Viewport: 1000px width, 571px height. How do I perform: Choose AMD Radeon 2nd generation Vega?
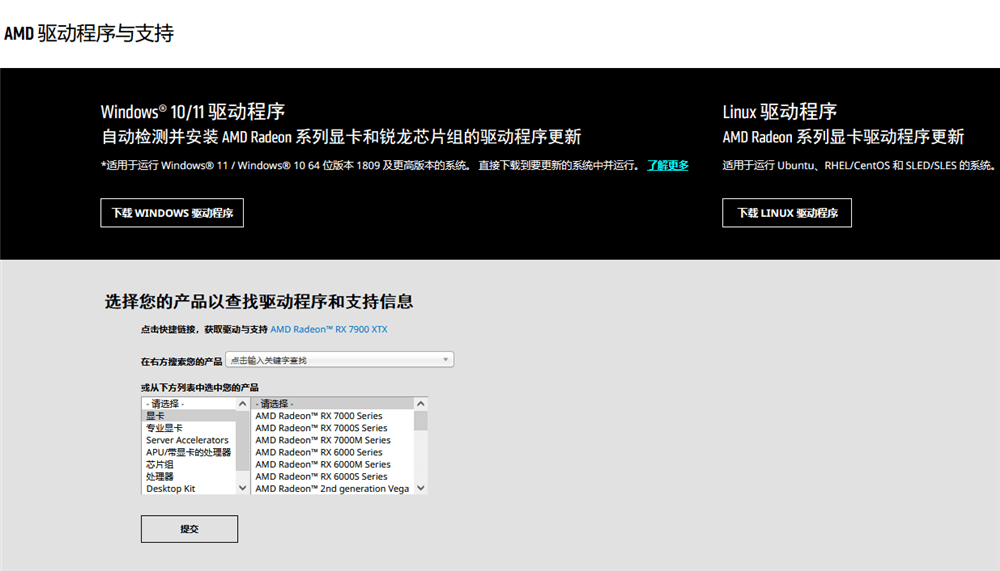point(333,489)
